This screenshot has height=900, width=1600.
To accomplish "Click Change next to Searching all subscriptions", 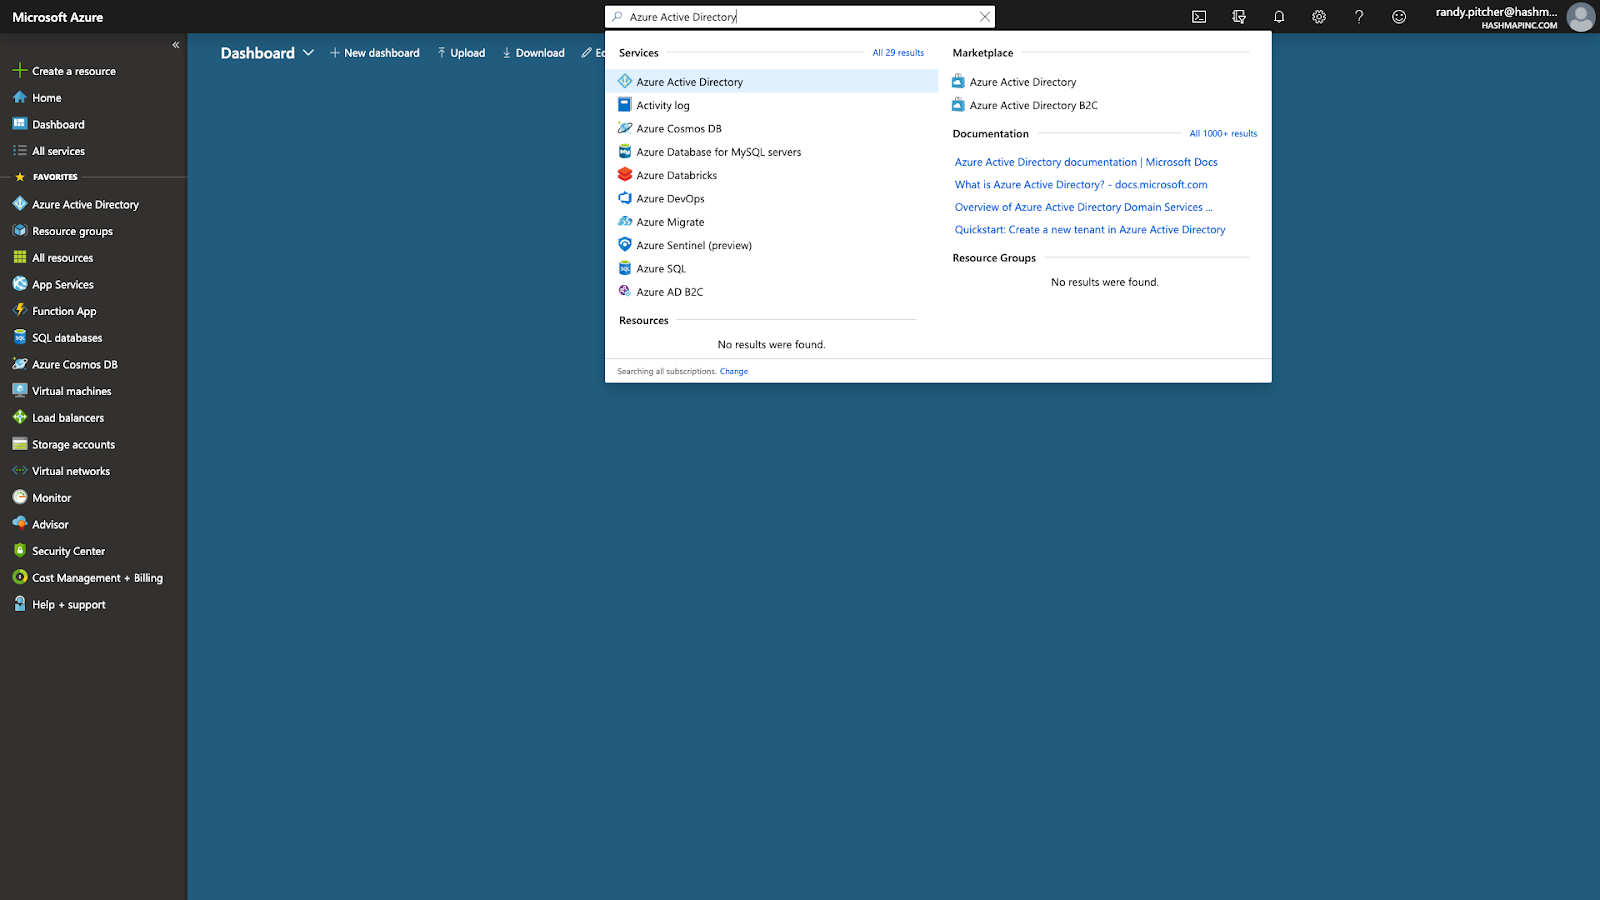I will (734, 371).
